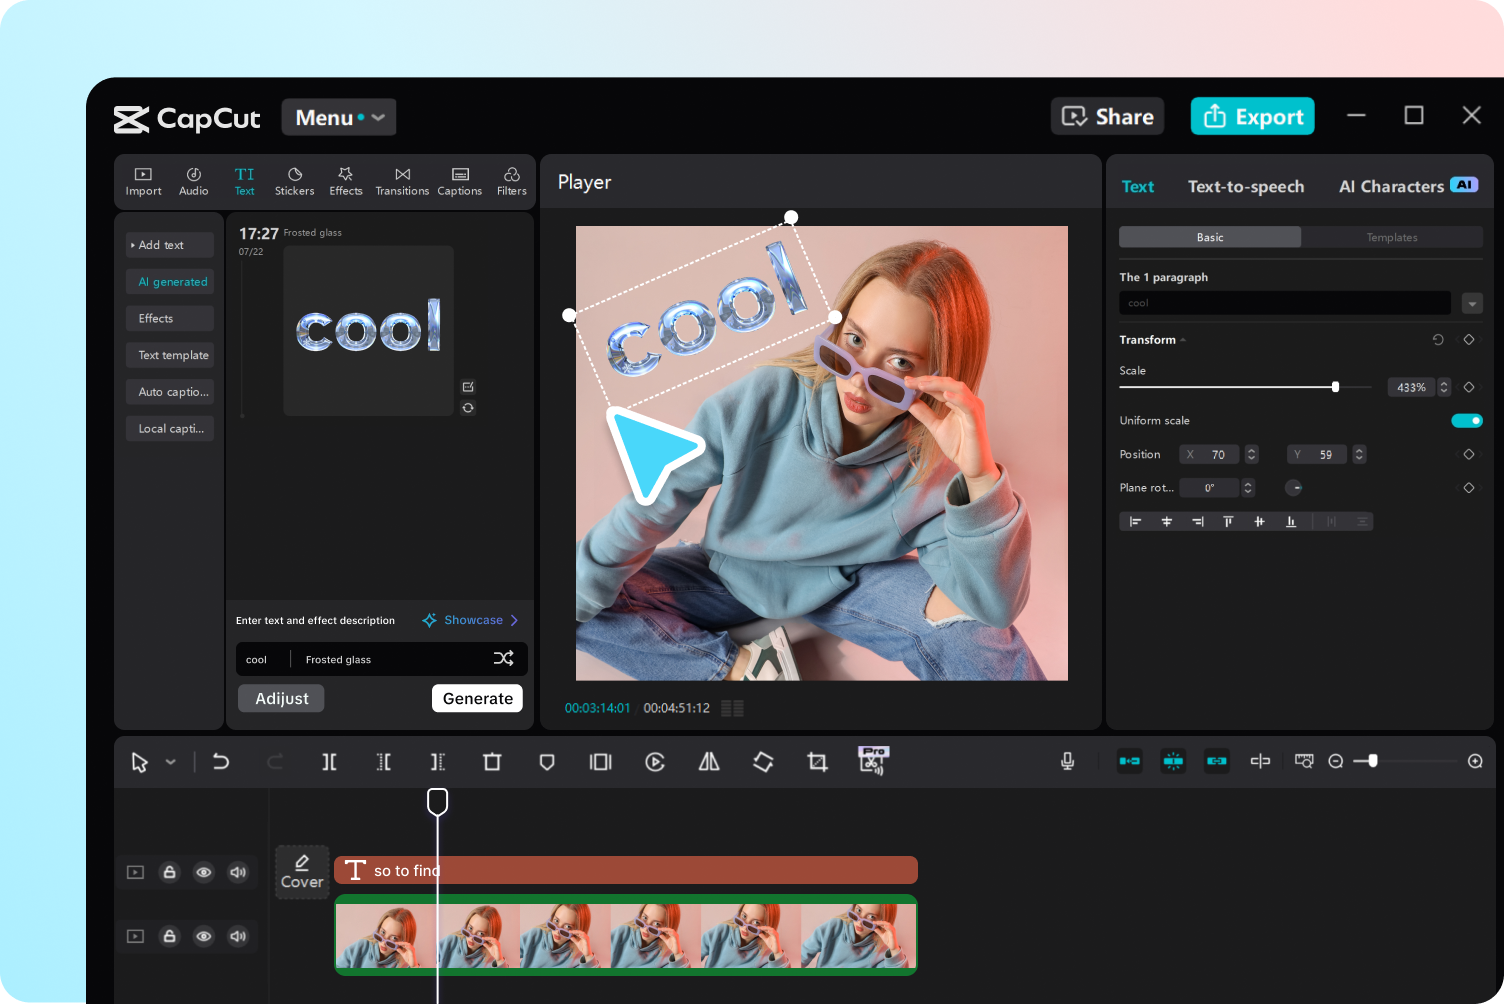Click the microphone record voiceover icon
The width and height of the screenshot is (1504, 1004).
click(x=1067, y=762)
